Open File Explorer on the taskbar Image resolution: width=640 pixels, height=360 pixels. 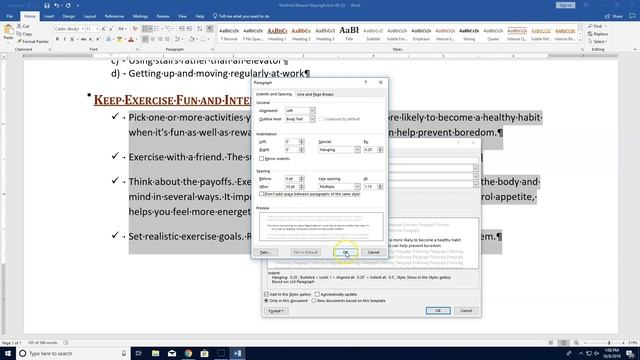tap(156, 353)
